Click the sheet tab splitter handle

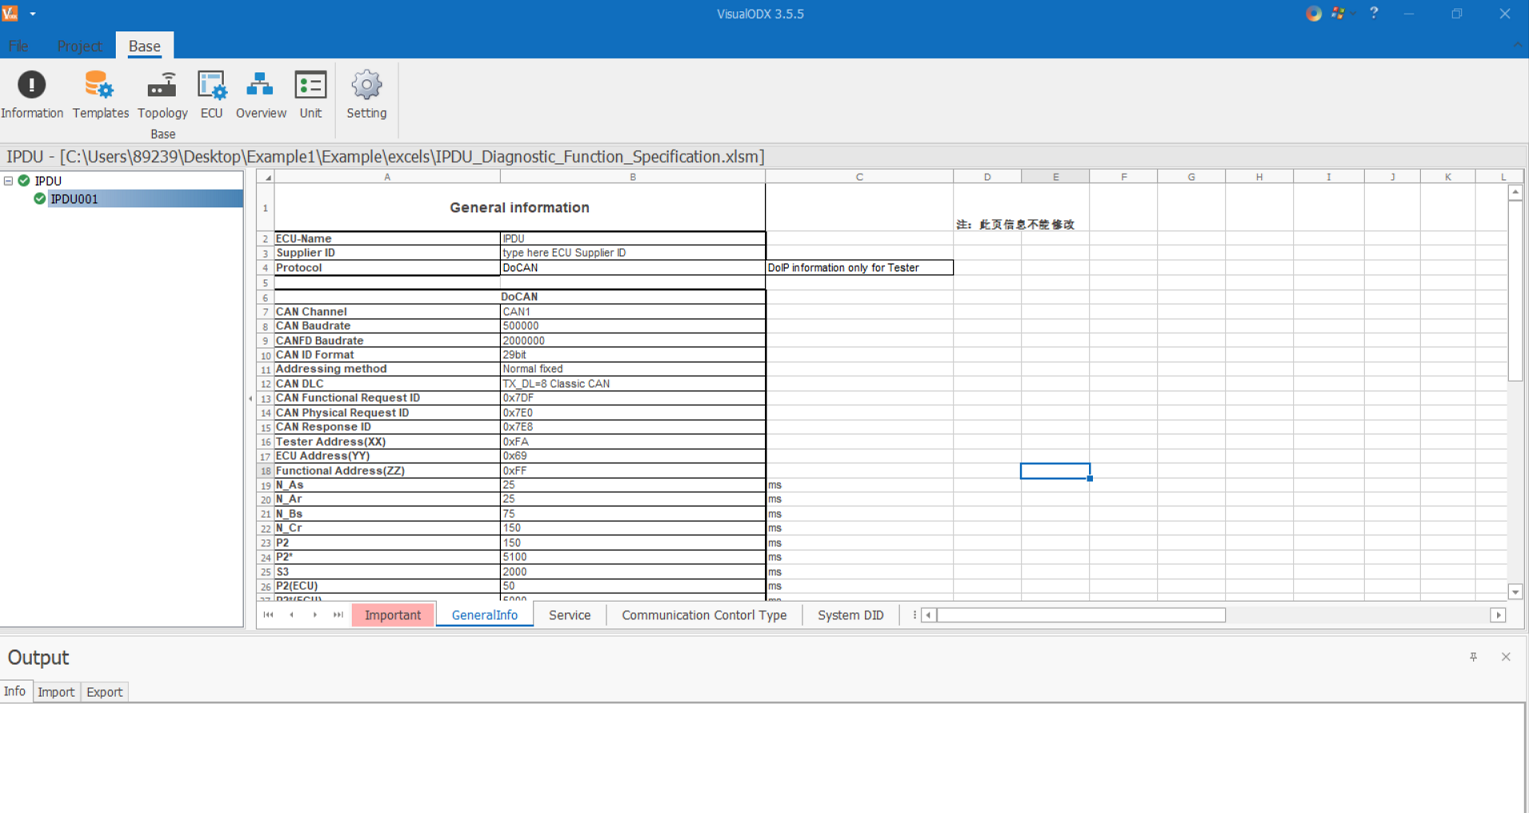click(914, 615)
